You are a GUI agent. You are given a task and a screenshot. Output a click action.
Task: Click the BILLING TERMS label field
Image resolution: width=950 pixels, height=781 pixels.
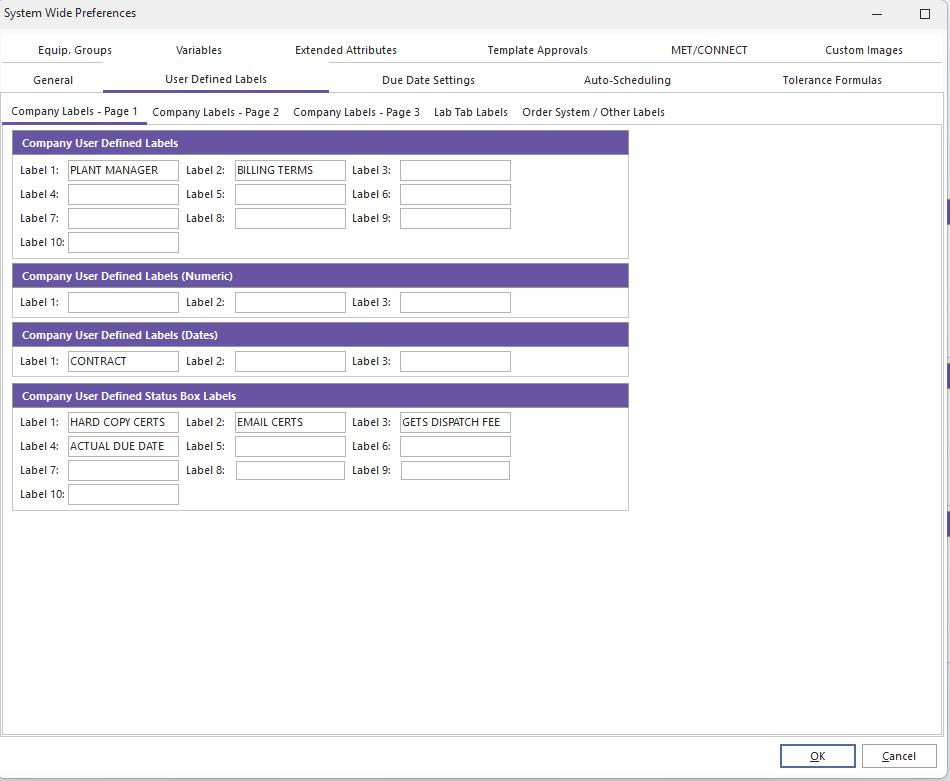[290, 170]
